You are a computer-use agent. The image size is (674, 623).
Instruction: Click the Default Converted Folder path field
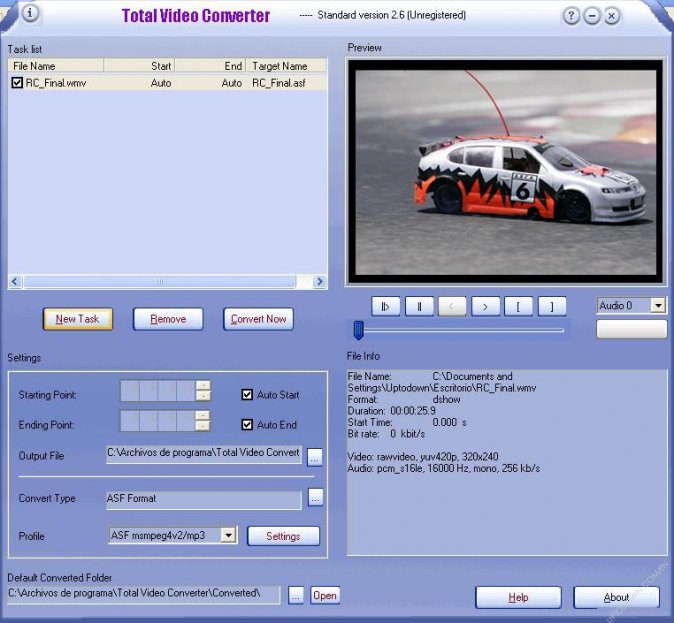[x=144, y=595]
